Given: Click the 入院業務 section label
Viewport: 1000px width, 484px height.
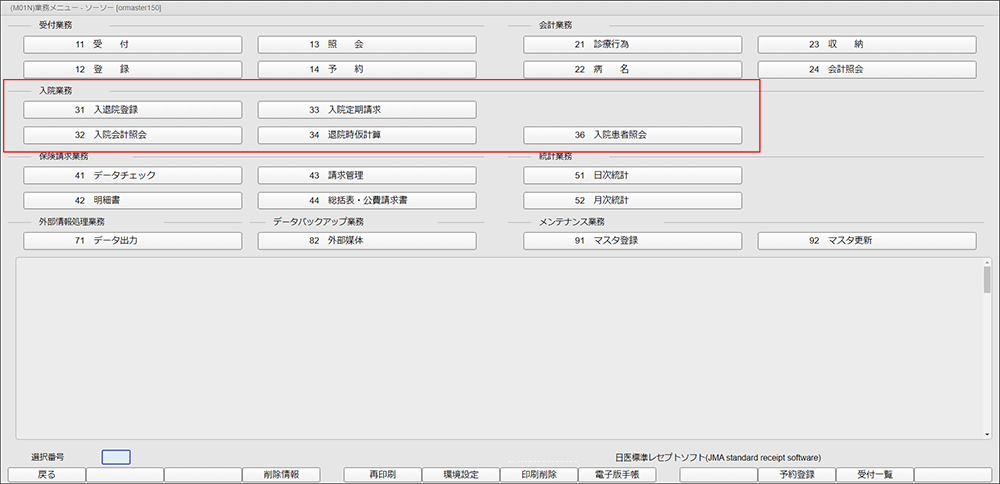Looking at the screenshot, I should [55, 91].
